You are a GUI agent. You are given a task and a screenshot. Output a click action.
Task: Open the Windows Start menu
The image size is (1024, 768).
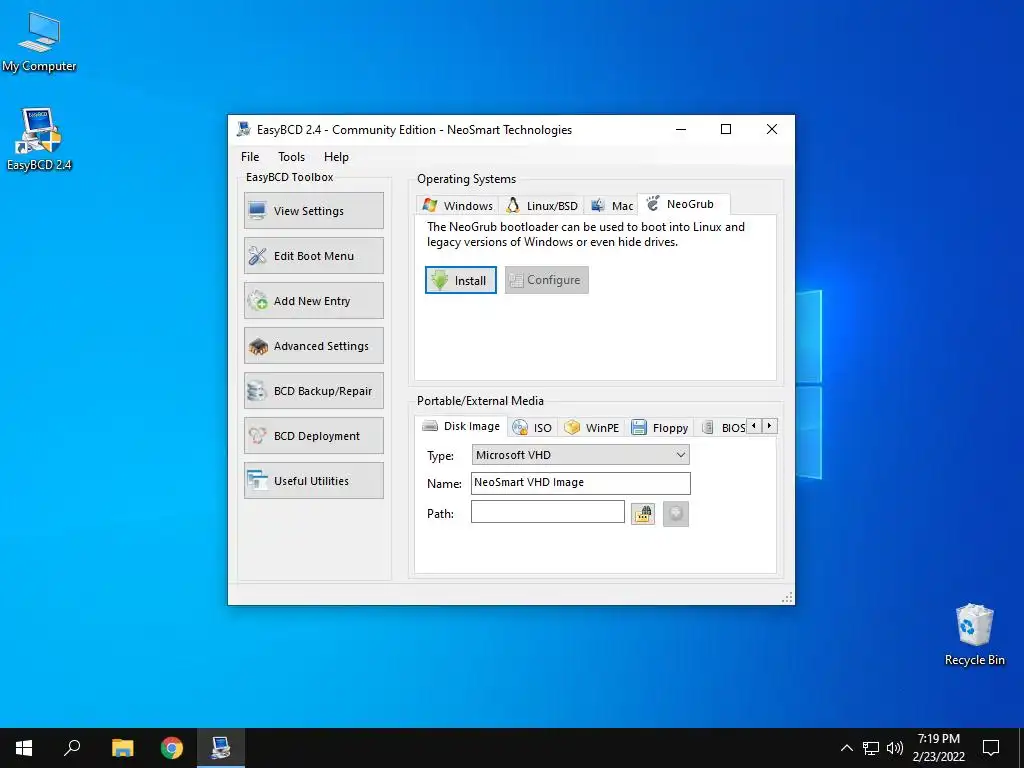24,748
